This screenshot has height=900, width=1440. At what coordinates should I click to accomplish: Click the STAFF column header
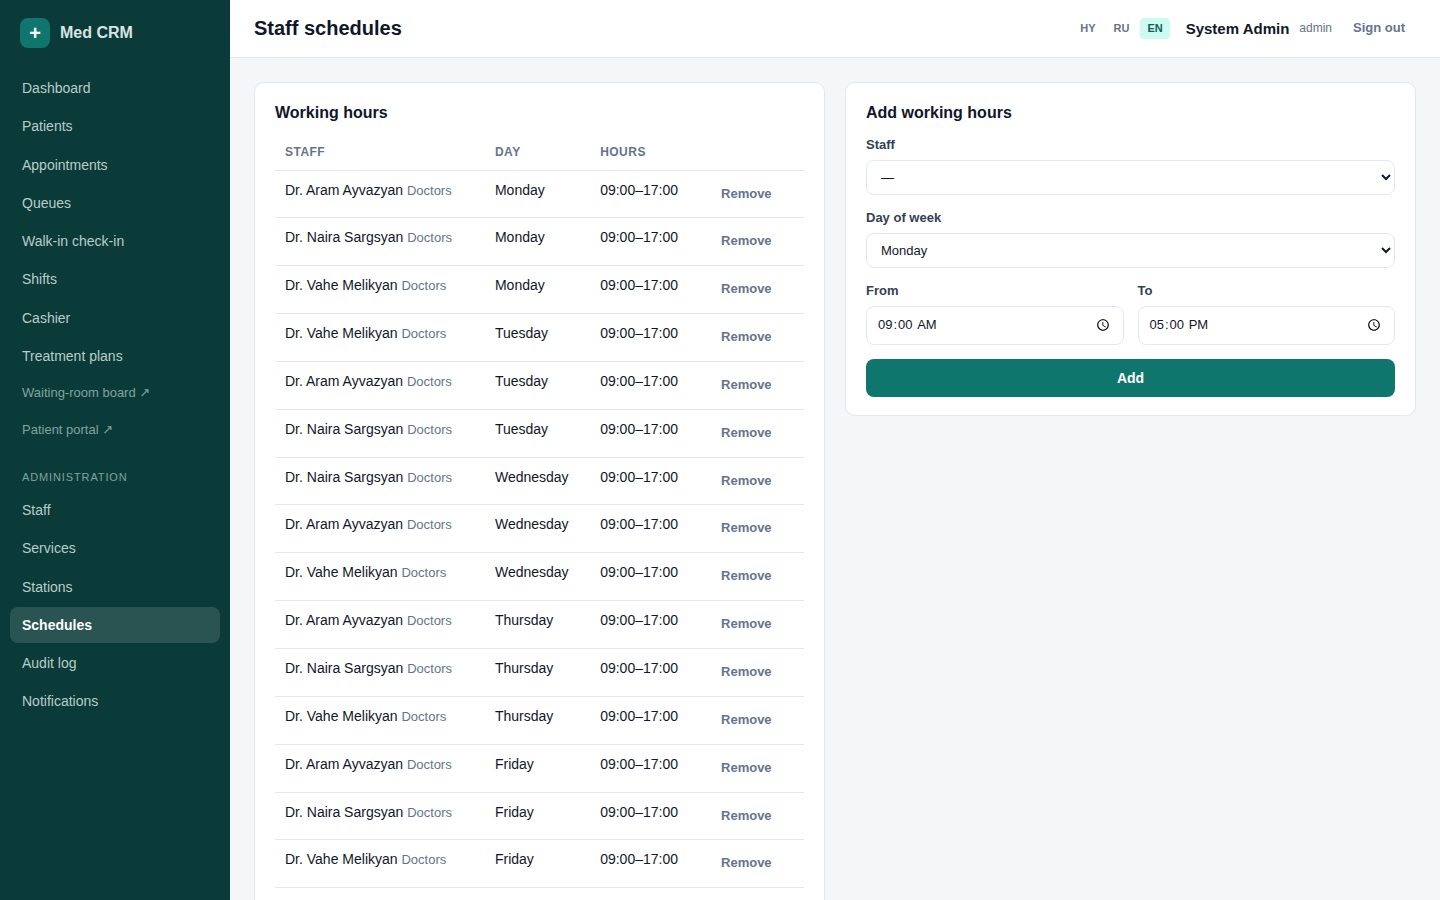point(305,152)
